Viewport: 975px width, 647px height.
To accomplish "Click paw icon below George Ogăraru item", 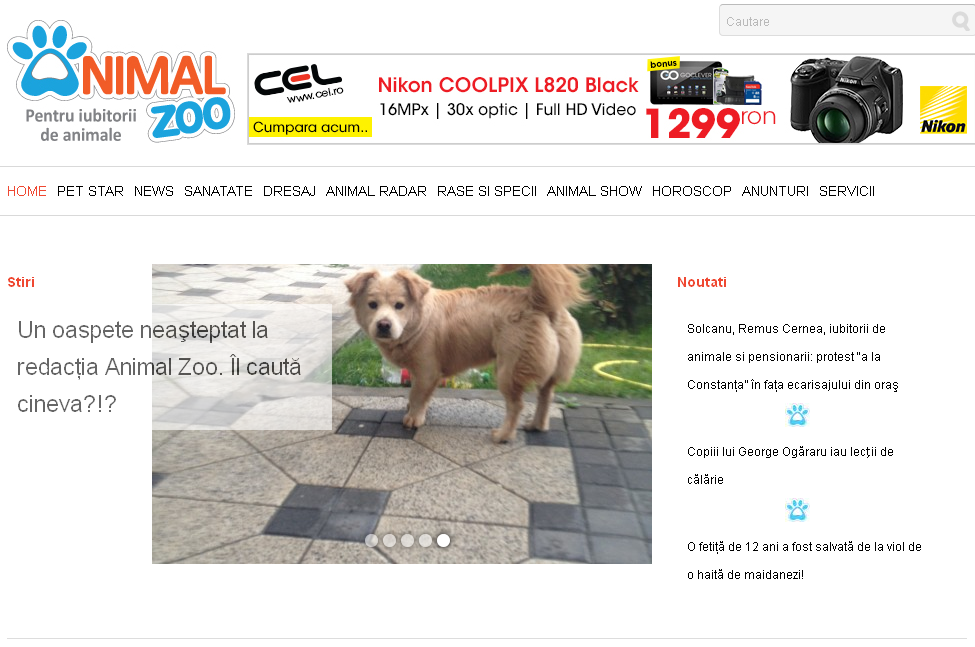I will click(x=797, y=510).
